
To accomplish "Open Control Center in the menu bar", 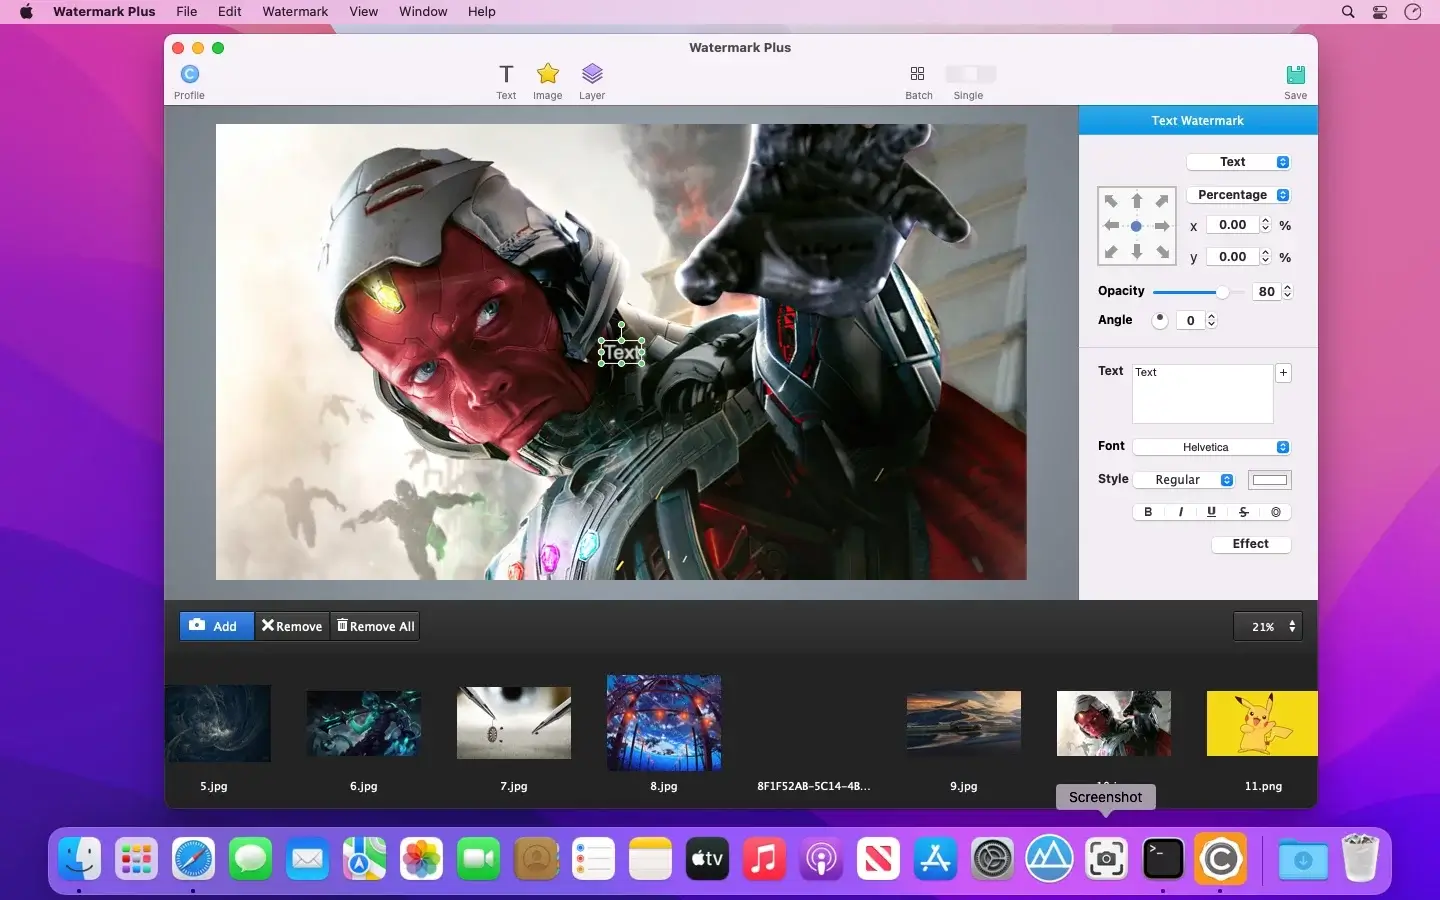I will tap(1380, 12).
